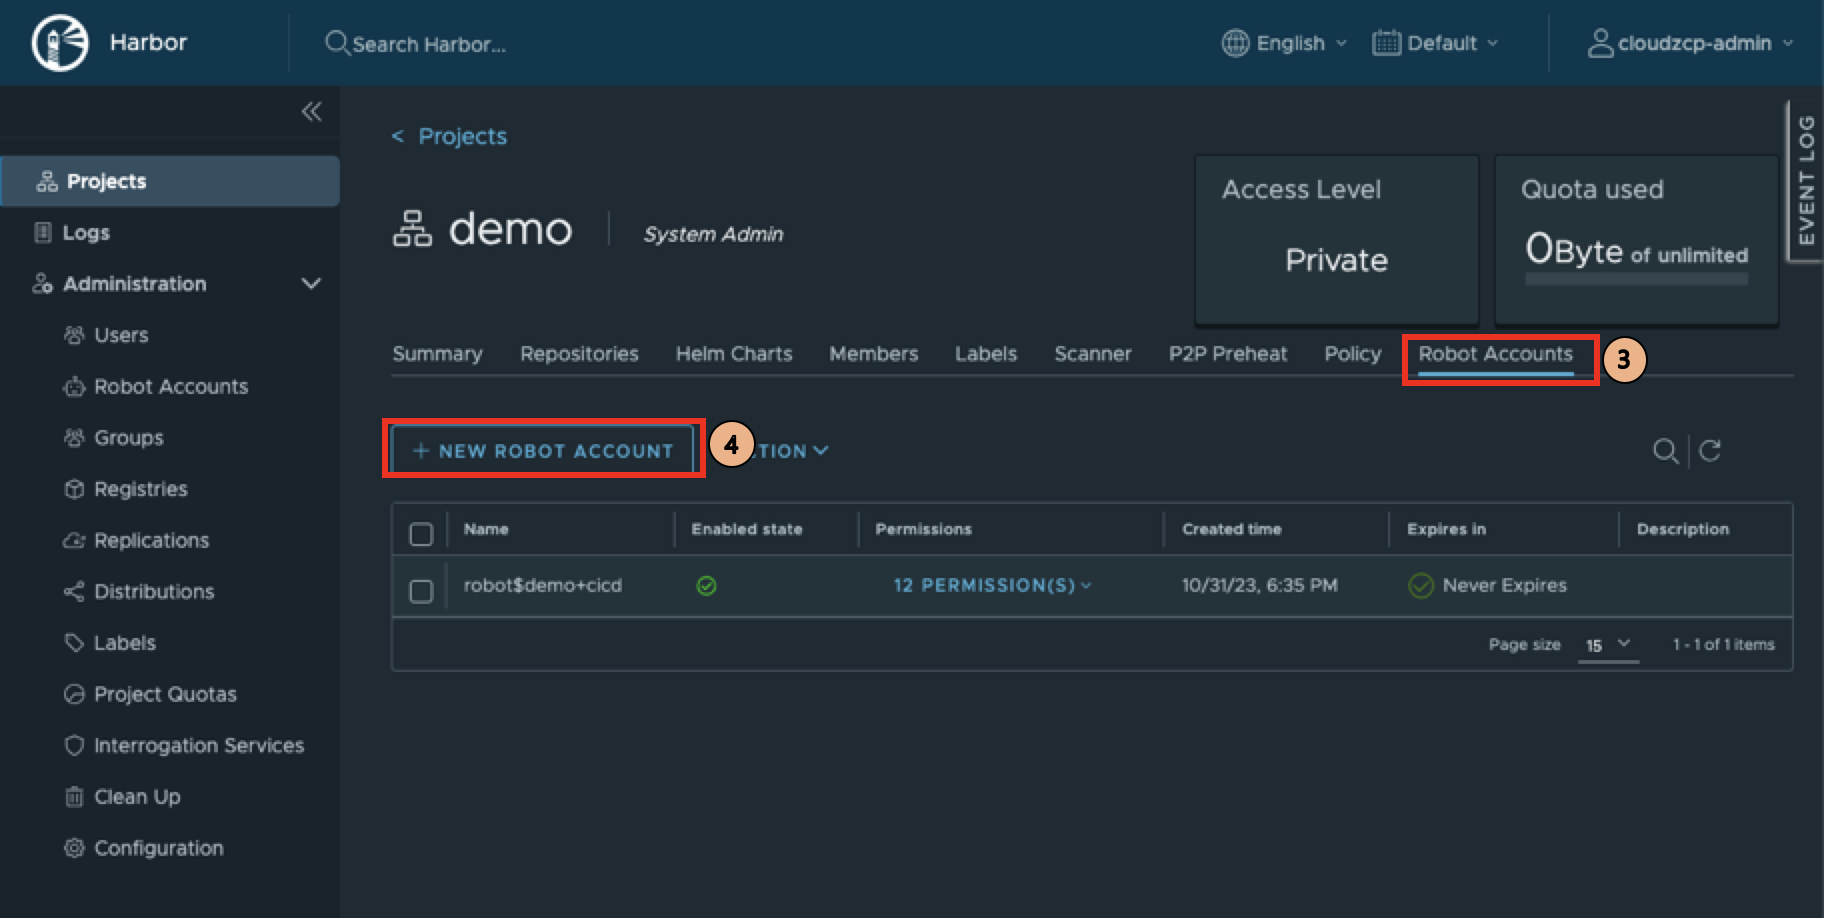Screen dimensions: 1824x918
Task: Open the Helm Charts tab
Action: click(734, 354)
